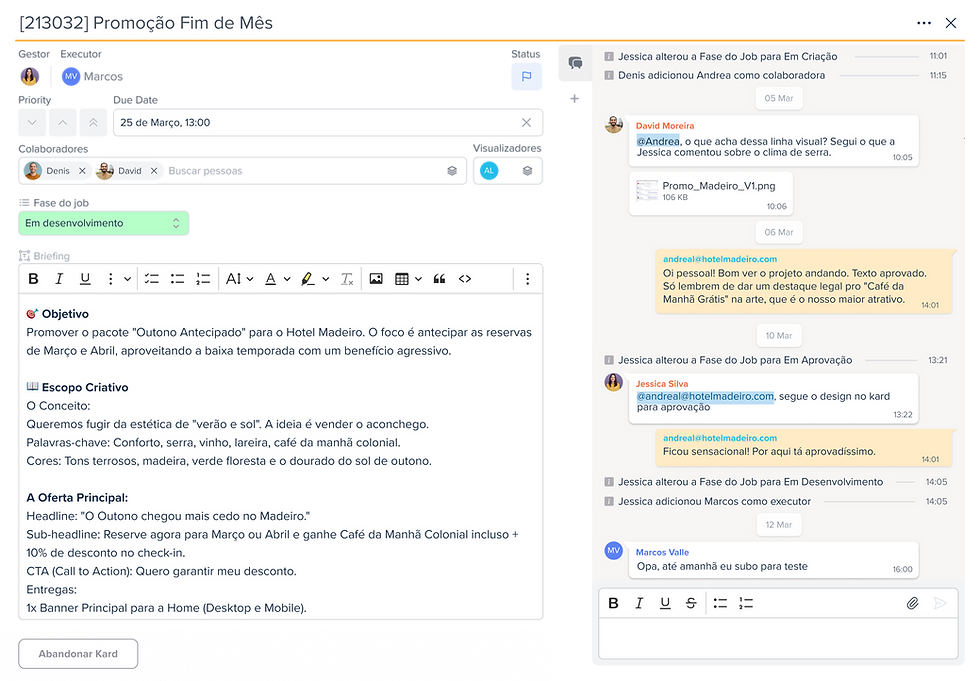Insert a to-do checklist in briefing
The image size is (980, 681).
point(151,279)
